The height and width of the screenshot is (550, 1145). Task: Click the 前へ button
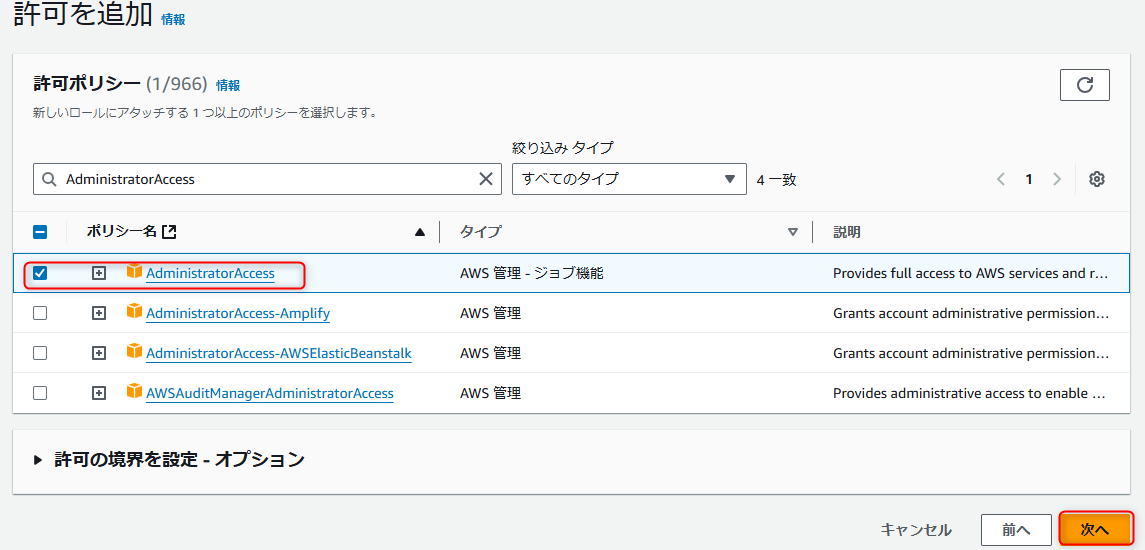(1016, 530)
